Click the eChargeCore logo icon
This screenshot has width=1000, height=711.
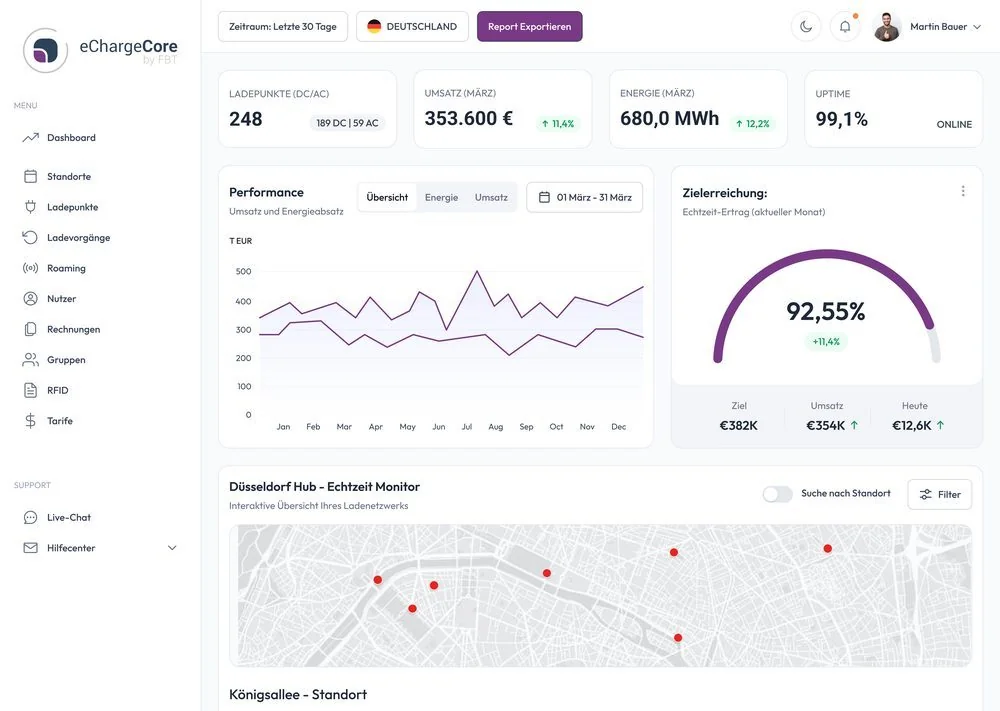tap(45, 50)
